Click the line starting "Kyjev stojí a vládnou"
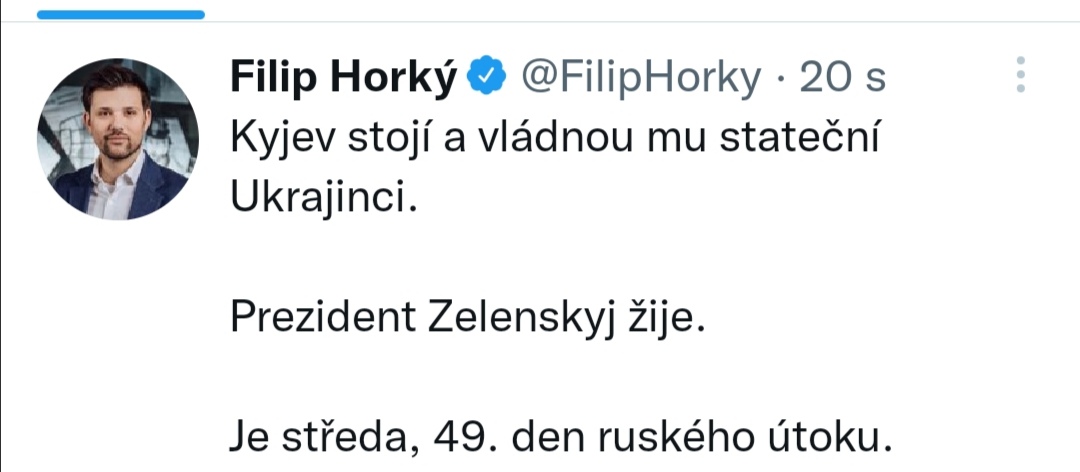 553,139
